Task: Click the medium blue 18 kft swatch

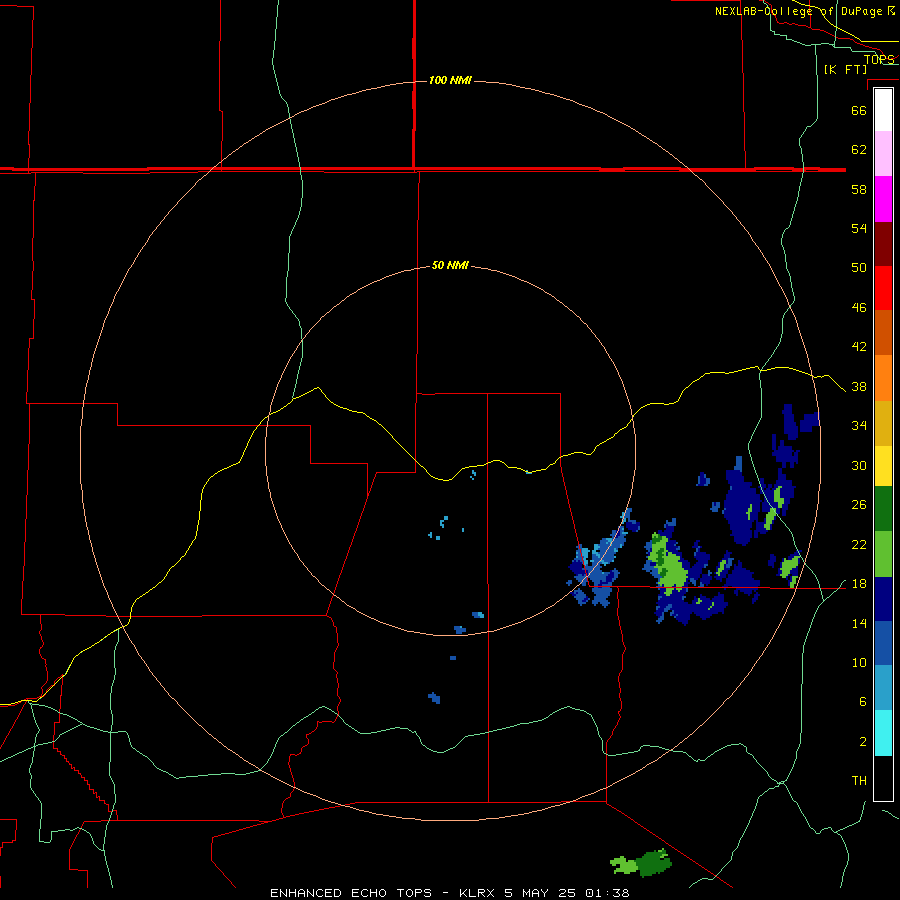Action: click(883, 643)
